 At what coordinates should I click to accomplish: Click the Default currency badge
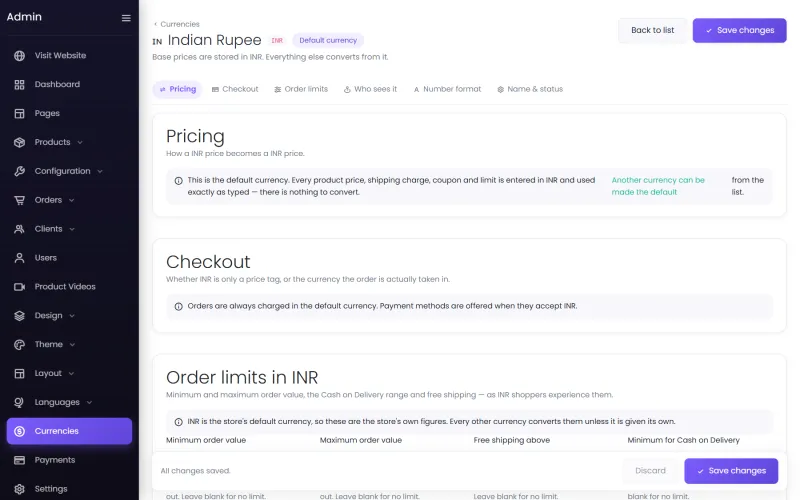point(328,40)
